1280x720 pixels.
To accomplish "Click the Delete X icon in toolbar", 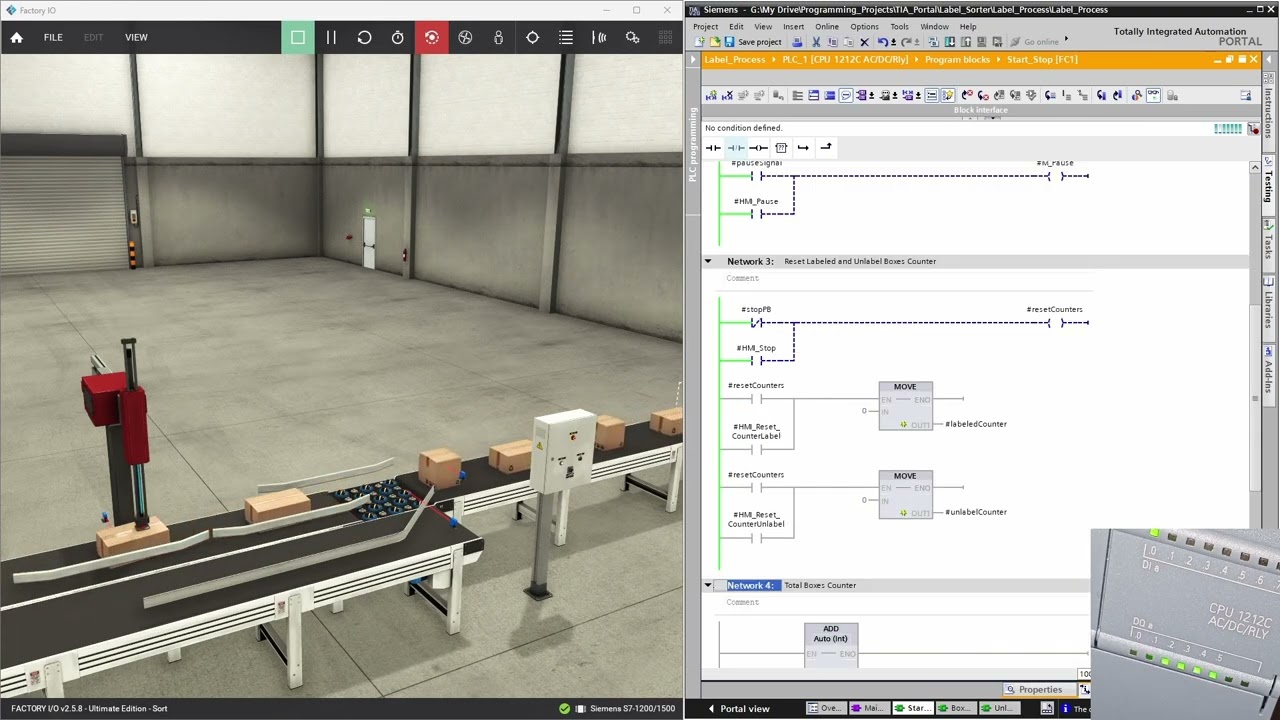I will click(864, 42).
